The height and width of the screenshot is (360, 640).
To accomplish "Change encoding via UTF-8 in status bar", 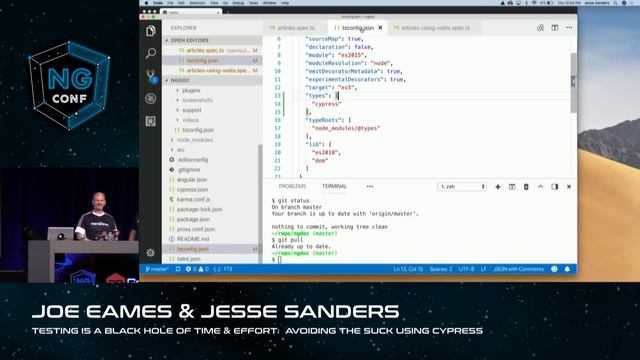I will (467, 269).
